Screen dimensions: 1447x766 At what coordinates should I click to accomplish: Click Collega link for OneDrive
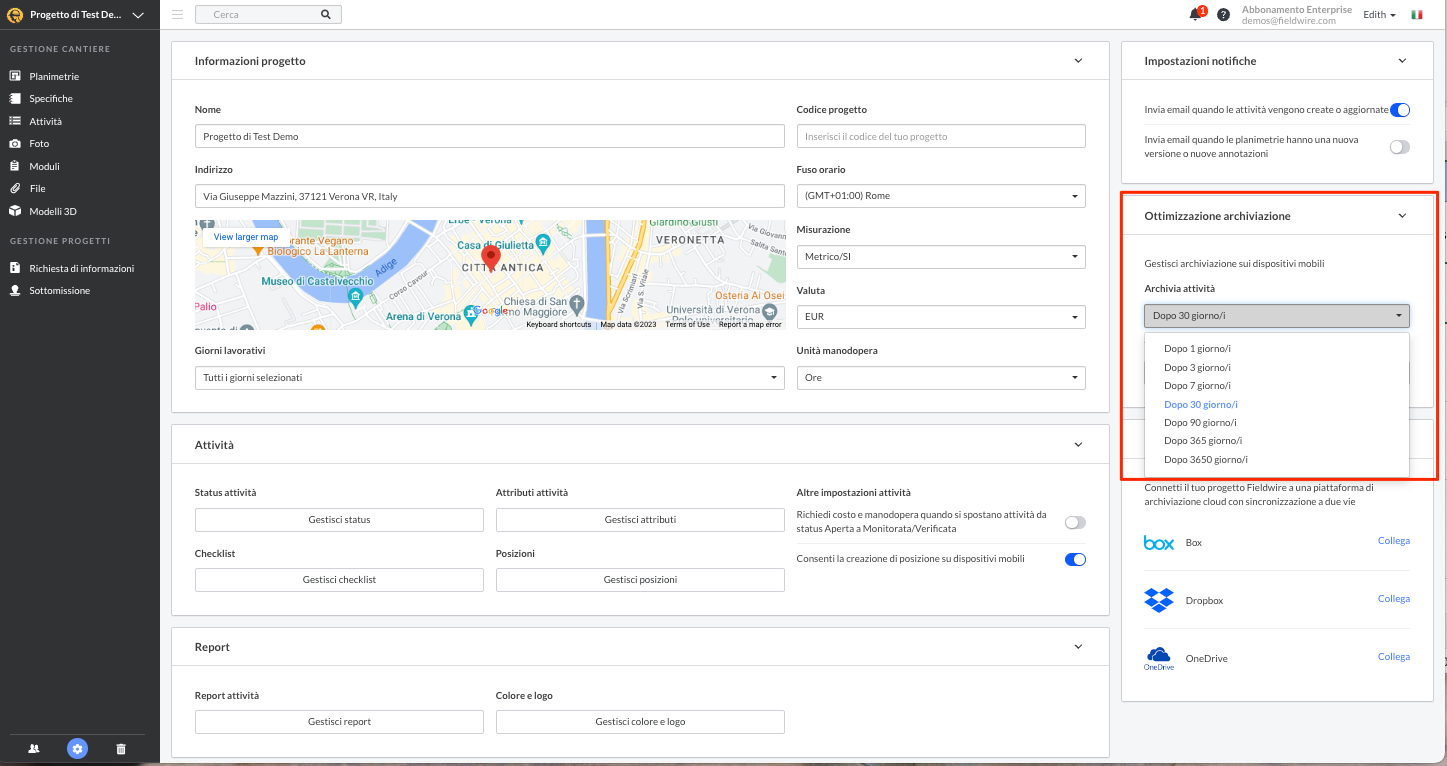click(1394, 657)
